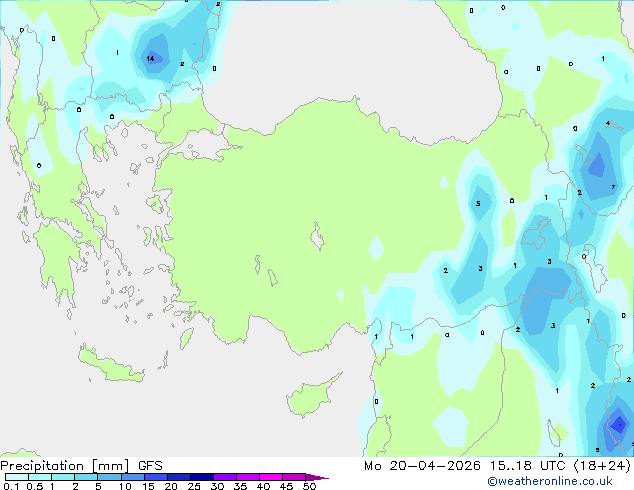Select the 20–25 mm legend color box
This screenshot has width=634, height=490.
178,477
